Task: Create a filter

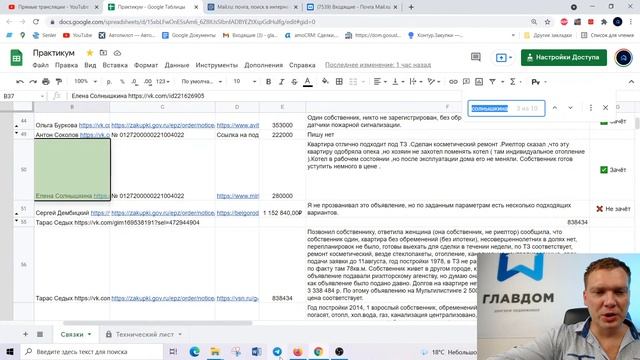Action: coord(493,82)
